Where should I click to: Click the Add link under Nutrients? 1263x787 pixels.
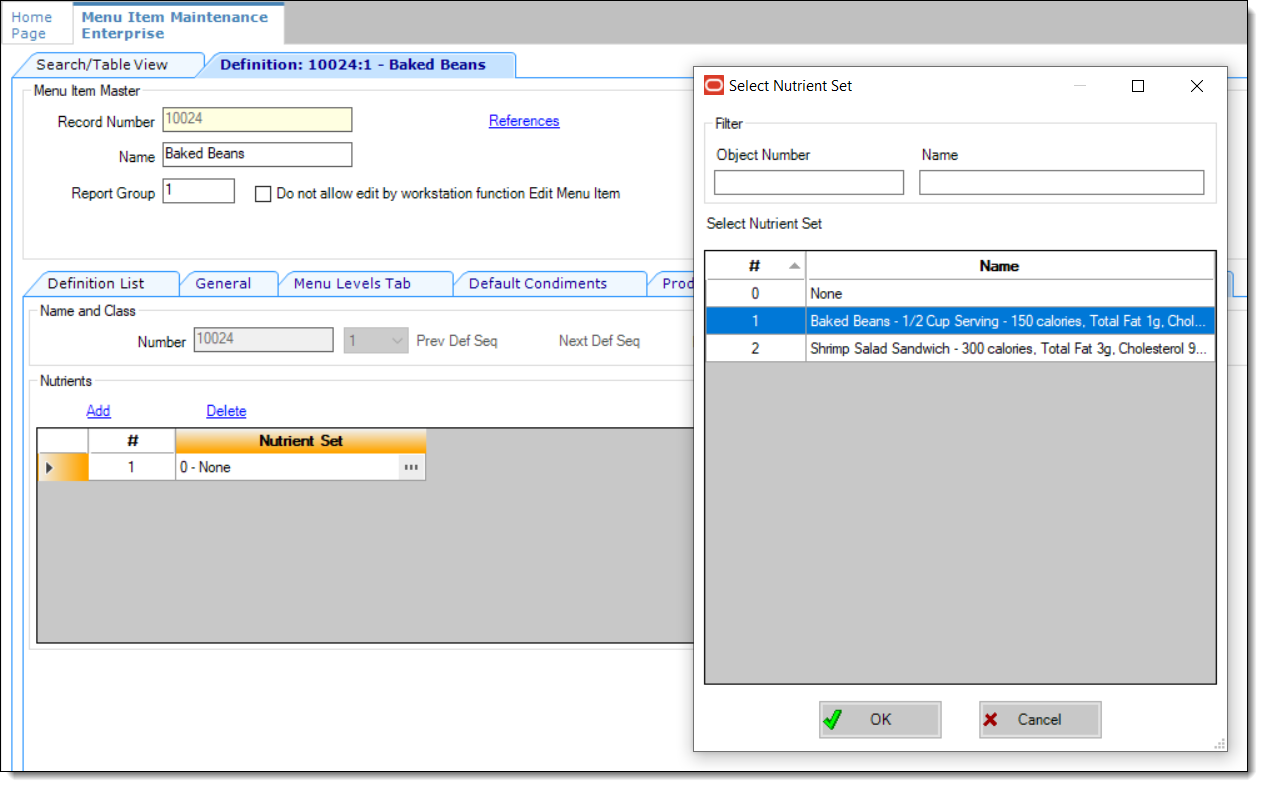(98, 411)
